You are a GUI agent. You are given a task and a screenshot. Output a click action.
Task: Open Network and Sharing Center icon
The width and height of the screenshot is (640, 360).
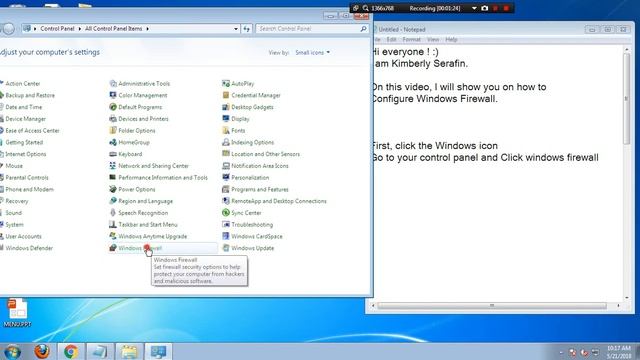pyautogui.click(x=113, y=166)
